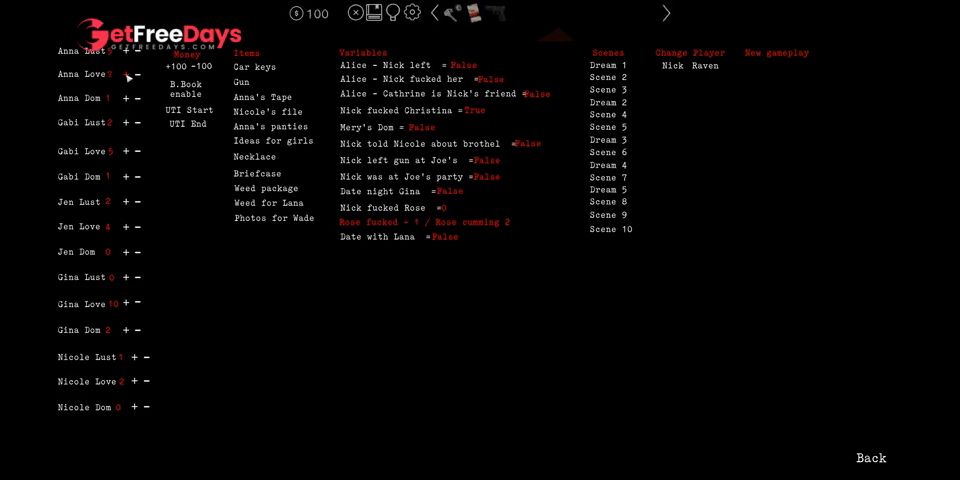Decrease Anna Love with minus

(x=138, y=75)
